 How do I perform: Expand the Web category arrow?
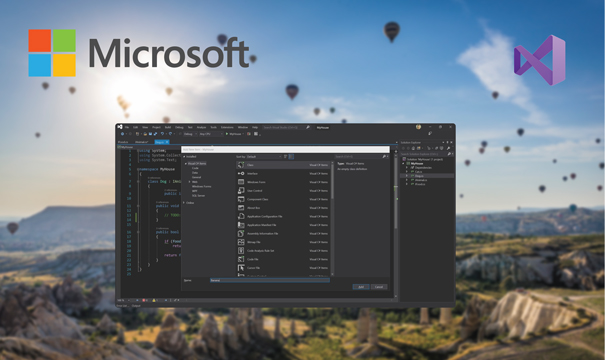click(x=189, y=182)
